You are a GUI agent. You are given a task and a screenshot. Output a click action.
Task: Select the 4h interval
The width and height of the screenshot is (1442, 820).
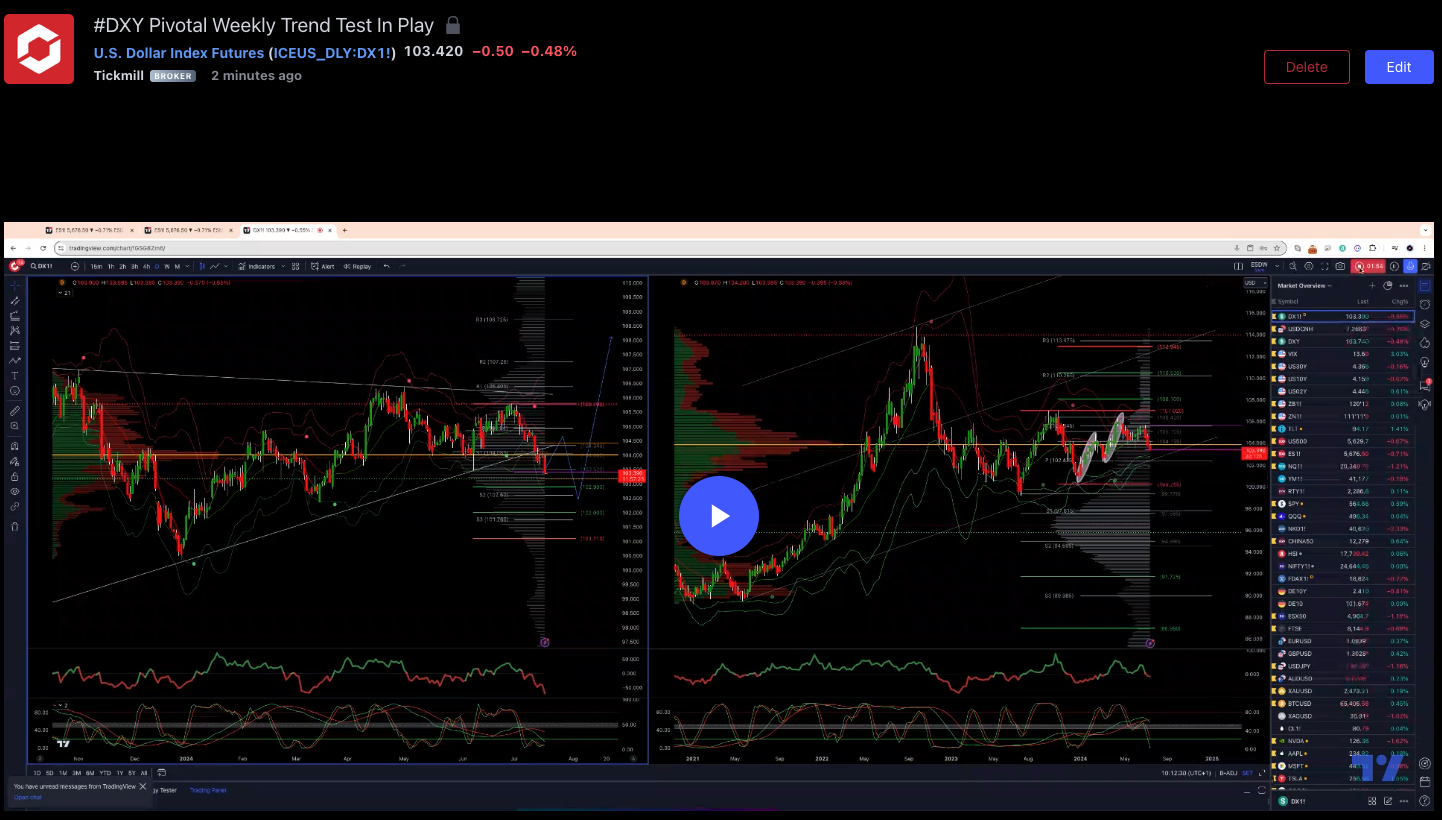point(146,266)
